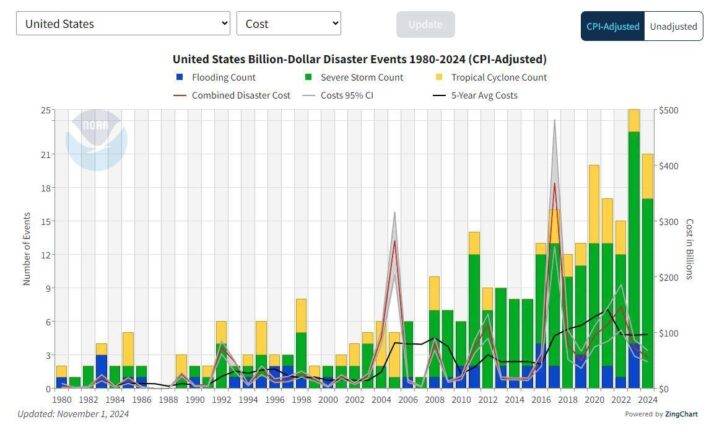This screenshot has width=722, height=427.
Task: Click the green Severe Storm legend square
Action: coord(309,77)
